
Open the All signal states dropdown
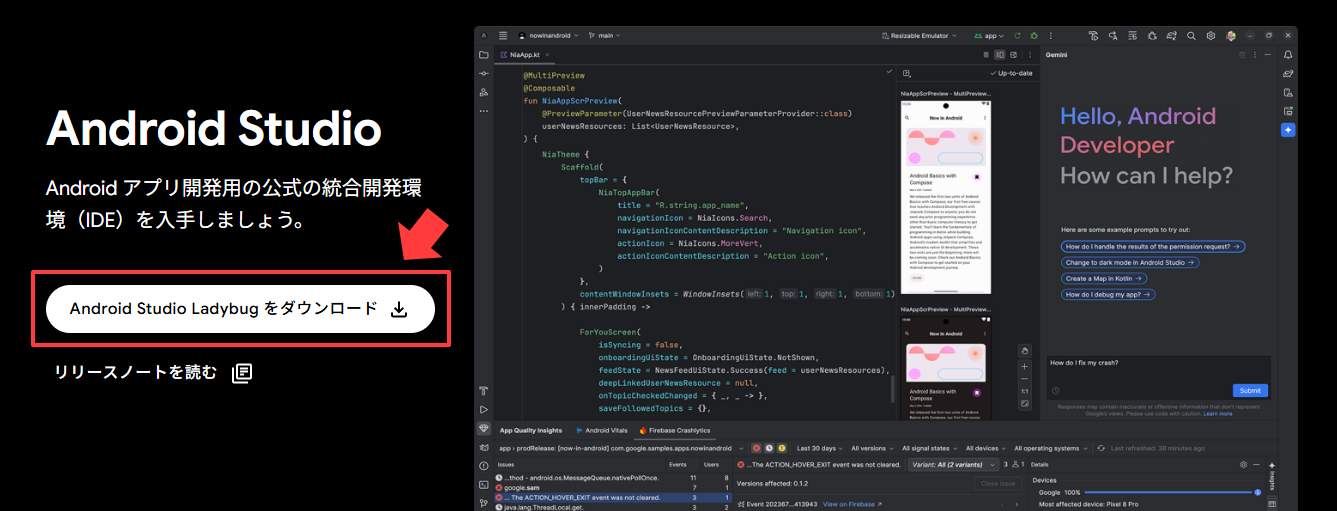pos(930,448)
